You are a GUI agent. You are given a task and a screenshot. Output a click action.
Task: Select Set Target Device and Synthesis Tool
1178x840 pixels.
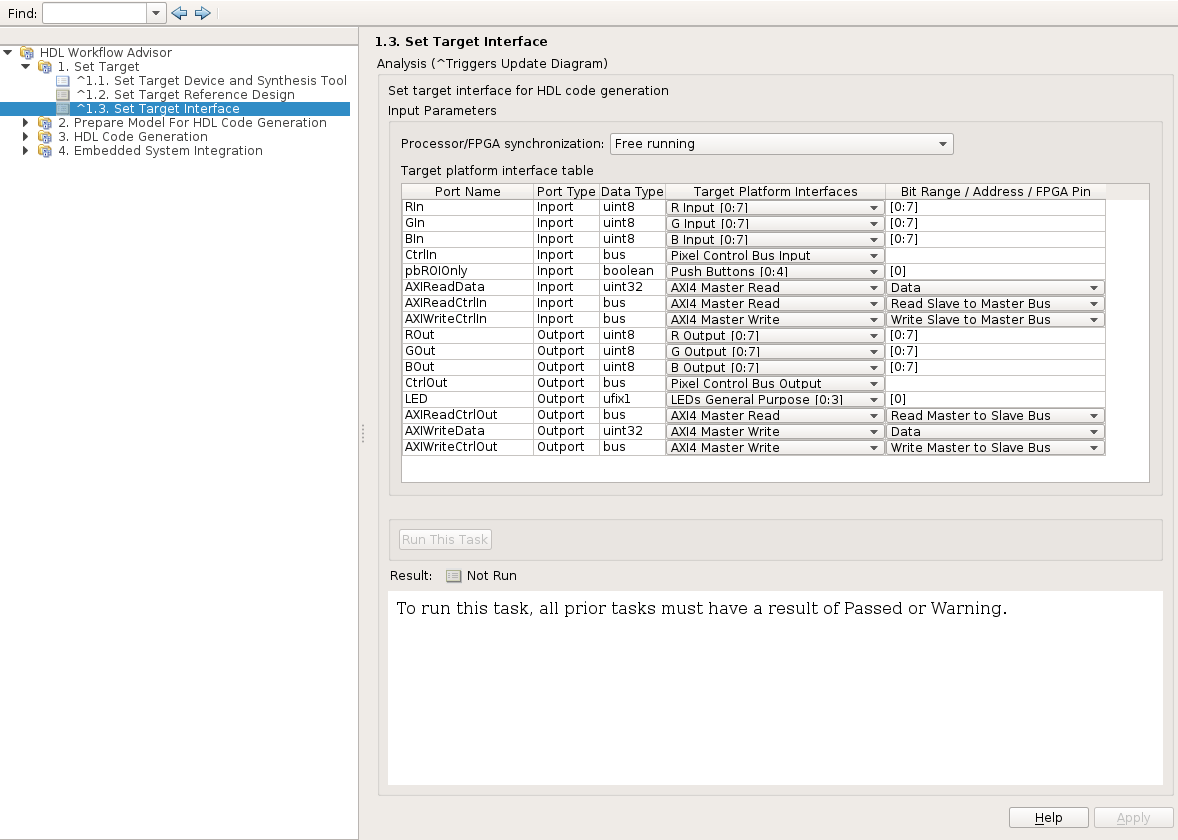point(211,81)
